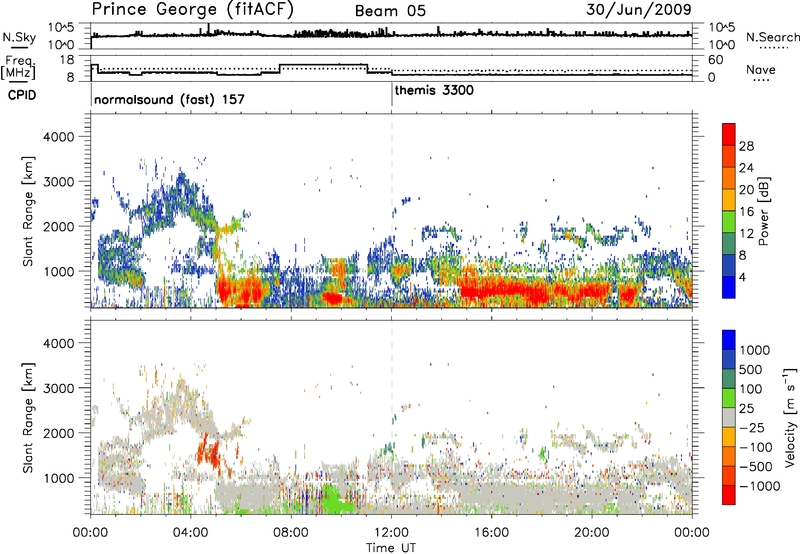Click the 'themis 3300' CPID text

click(x=434, y=90)
